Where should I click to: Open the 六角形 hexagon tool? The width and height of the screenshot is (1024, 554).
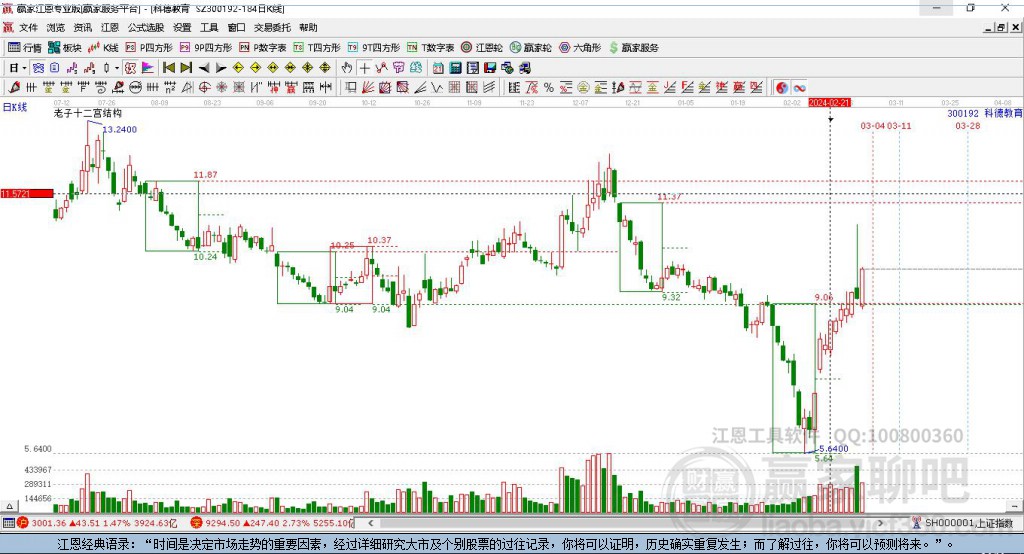click(x=580, y=48)
